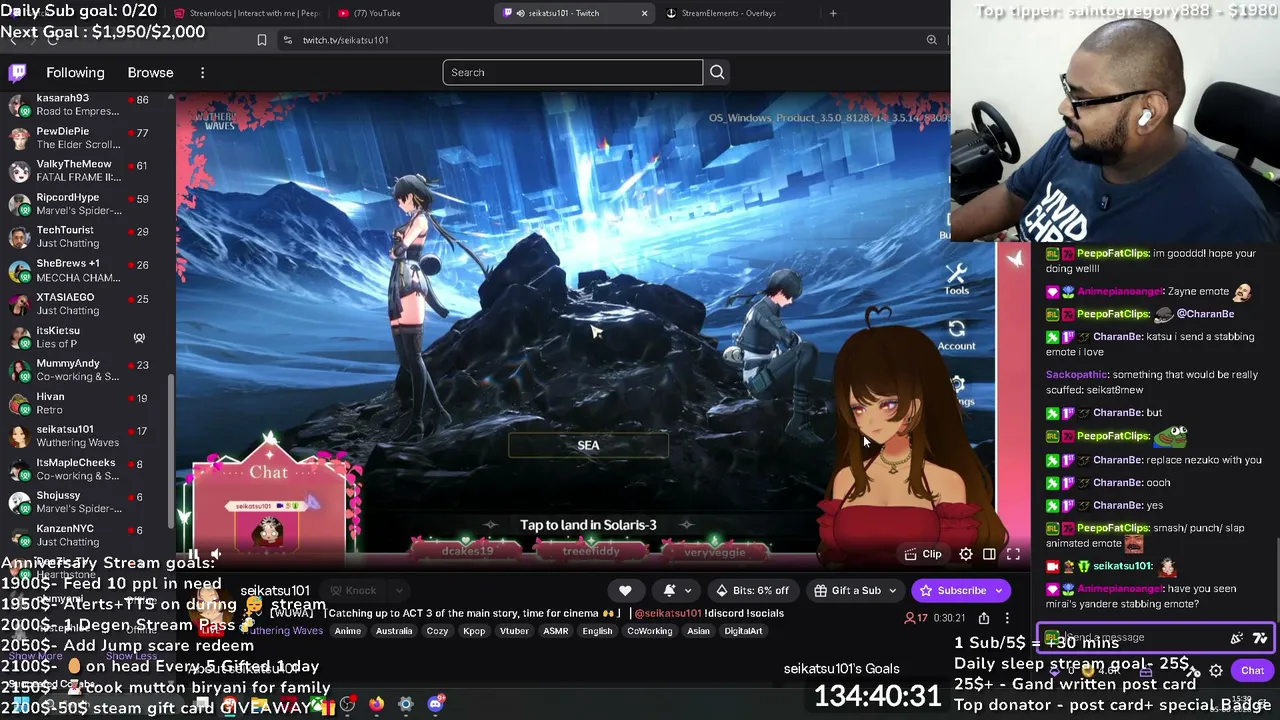
Task: Click the Twitch search field
Action: tap(573, 72)
